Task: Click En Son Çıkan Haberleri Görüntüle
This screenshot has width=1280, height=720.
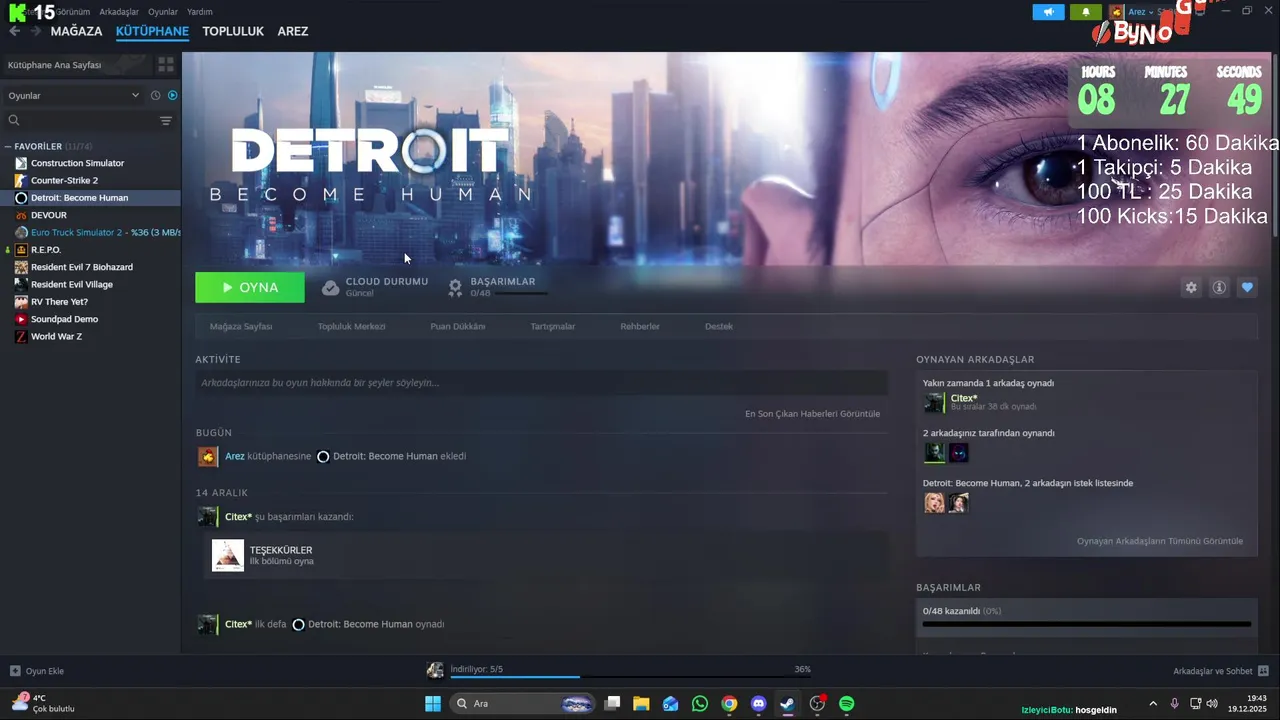Action: tap(812, 414)
